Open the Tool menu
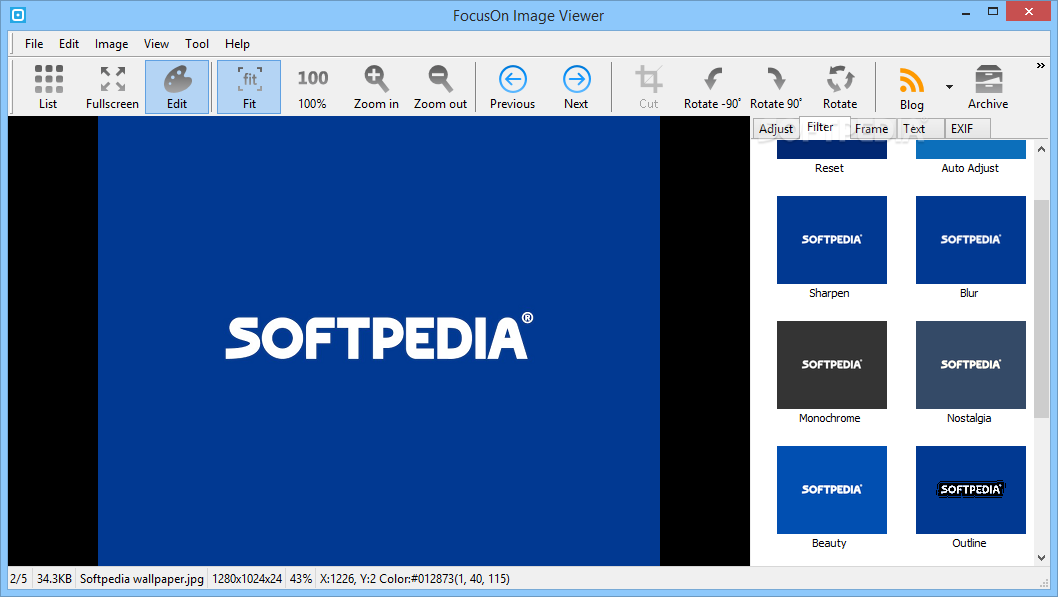1058x597 pixels. coord(197,44)
